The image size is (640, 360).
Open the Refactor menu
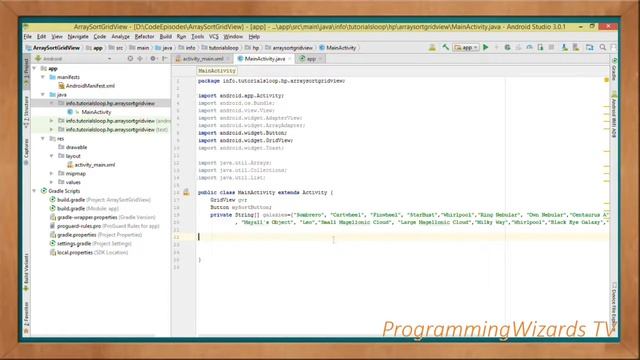[144, 37]
